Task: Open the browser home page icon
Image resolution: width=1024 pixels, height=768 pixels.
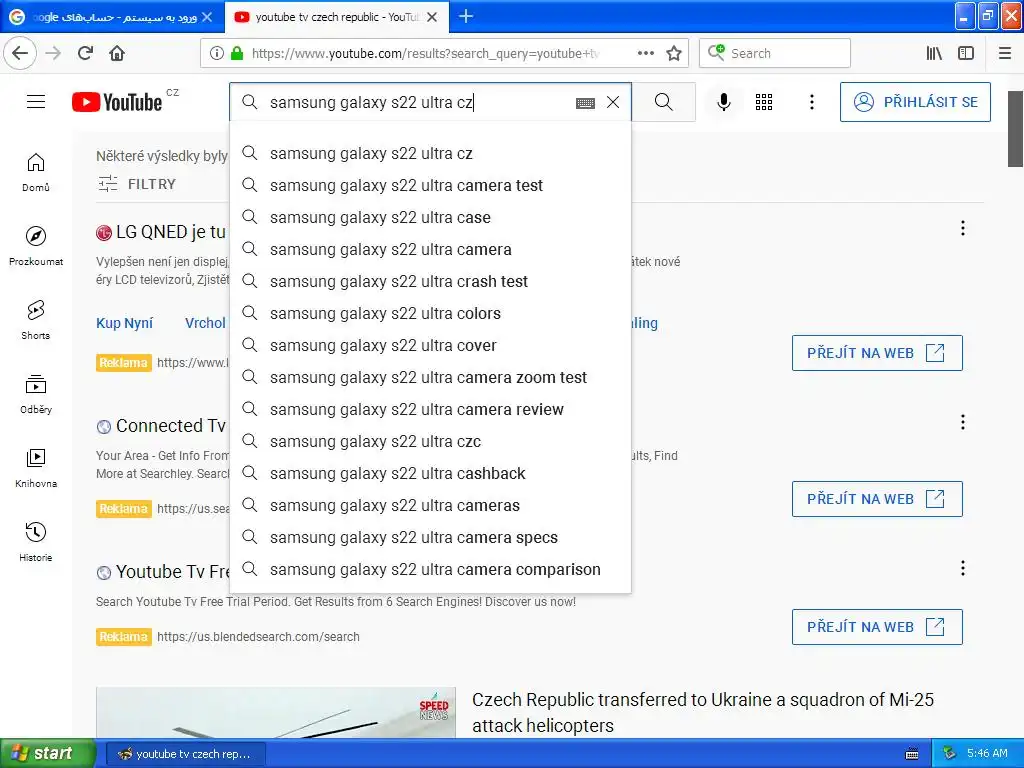Action: coord(117,53)
